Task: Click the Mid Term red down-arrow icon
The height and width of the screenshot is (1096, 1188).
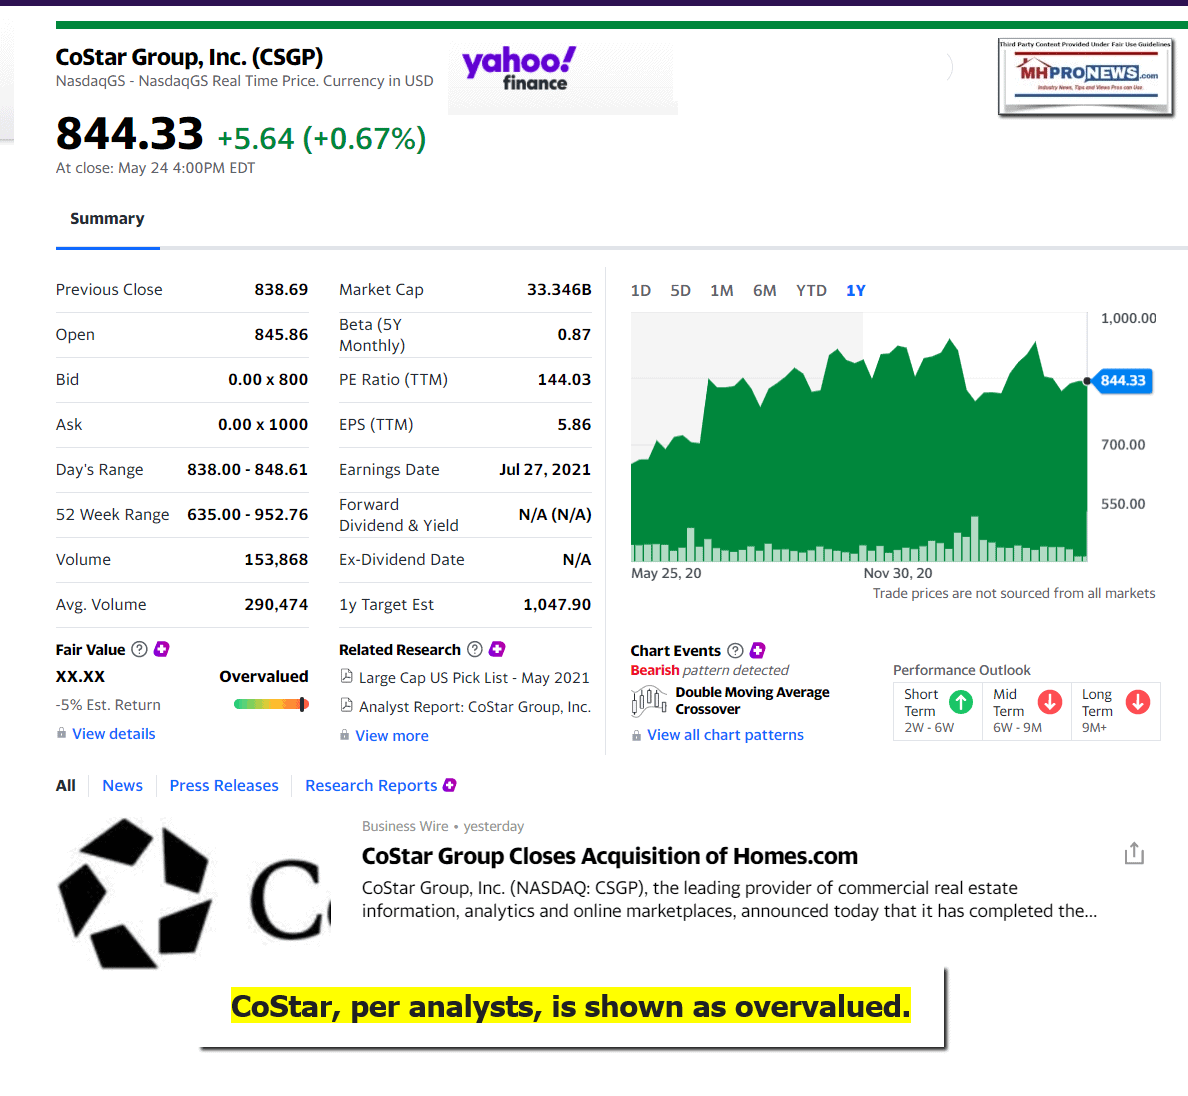Action: [x=1049, y=702]
